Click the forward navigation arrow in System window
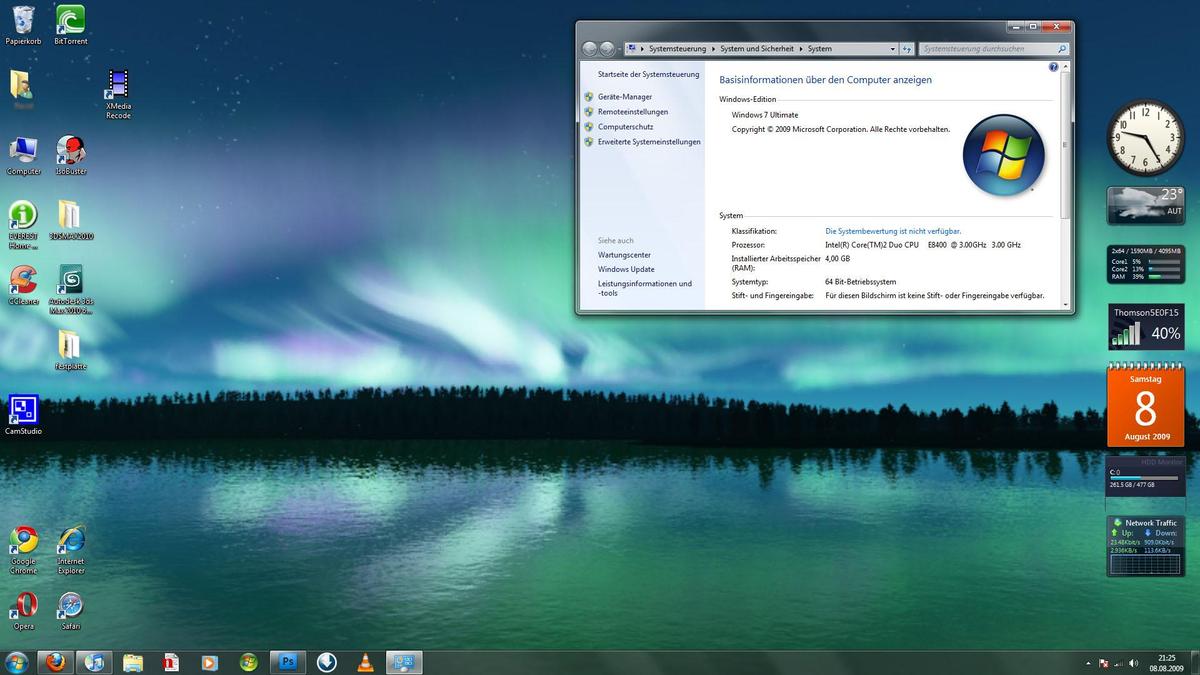The image size is (1200, 675). coord(607,49)
